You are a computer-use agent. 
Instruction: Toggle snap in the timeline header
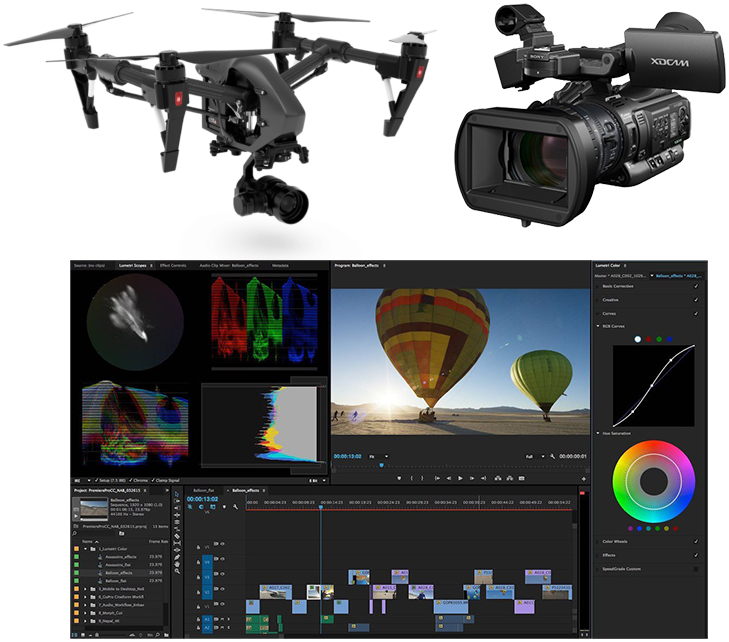coord(201,507)
